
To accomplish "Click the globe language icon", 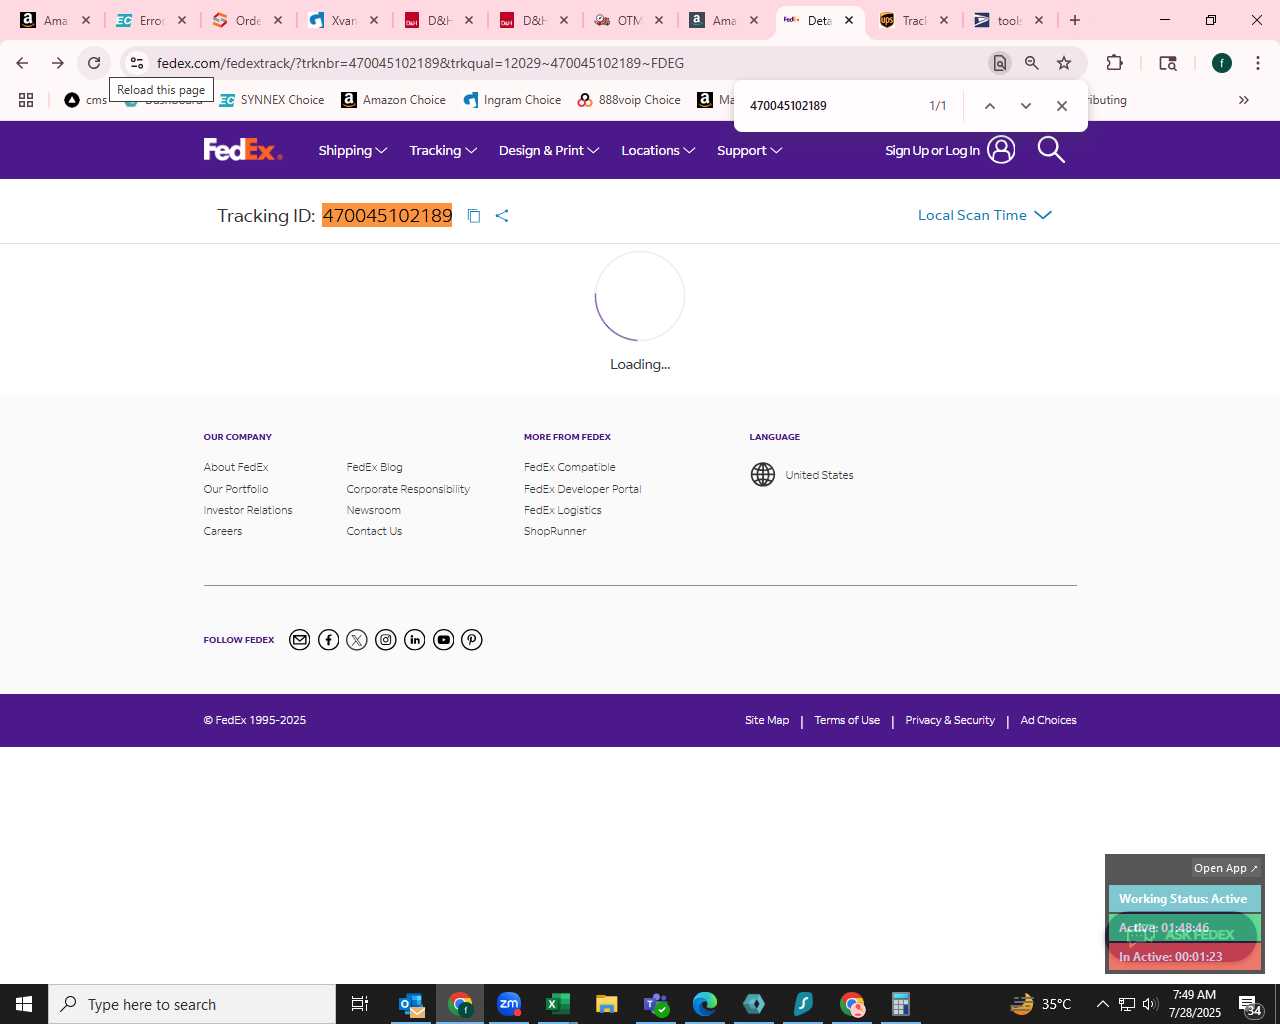I will (x=763, y=475).
